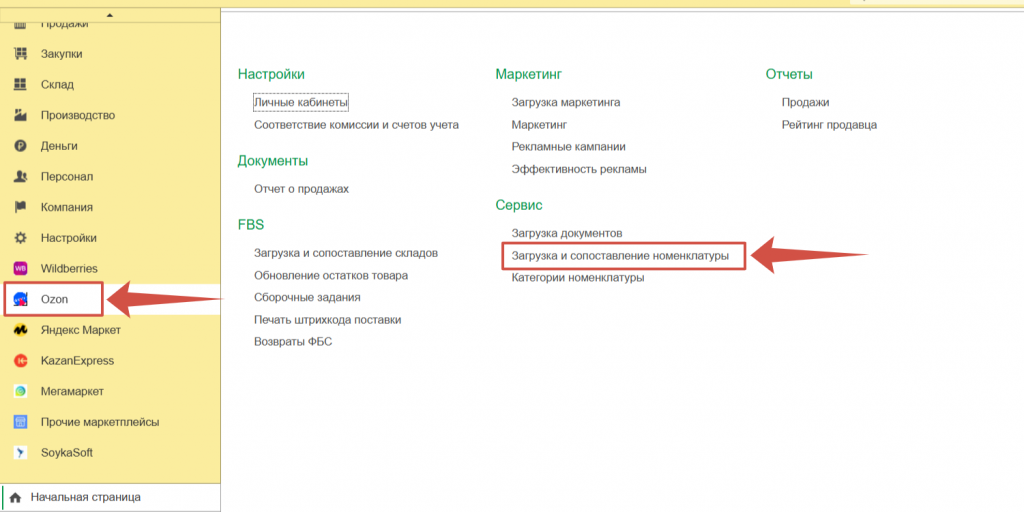
Task: Open the Производство section
Action: [77, 115]
